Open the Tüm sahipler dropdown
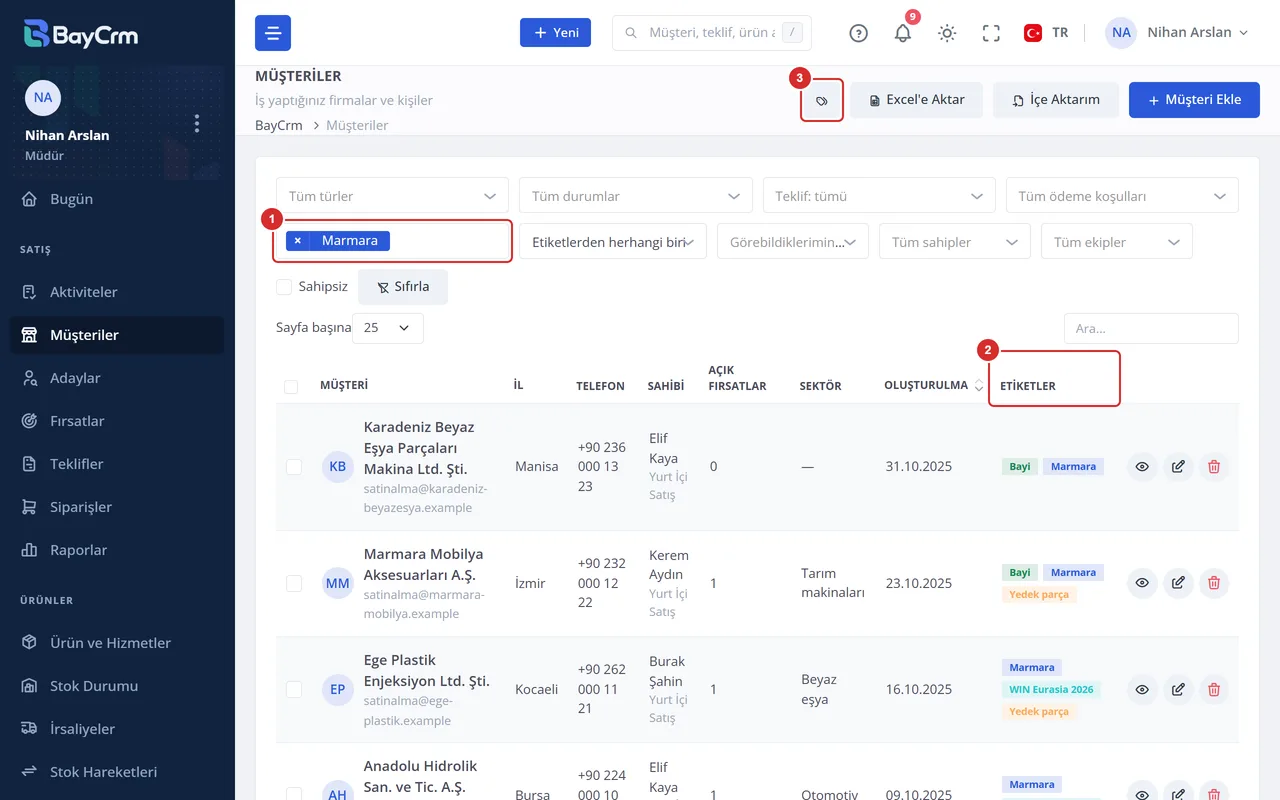The height and width of the screenshot is (800, 1280). (x=954, y=242)
